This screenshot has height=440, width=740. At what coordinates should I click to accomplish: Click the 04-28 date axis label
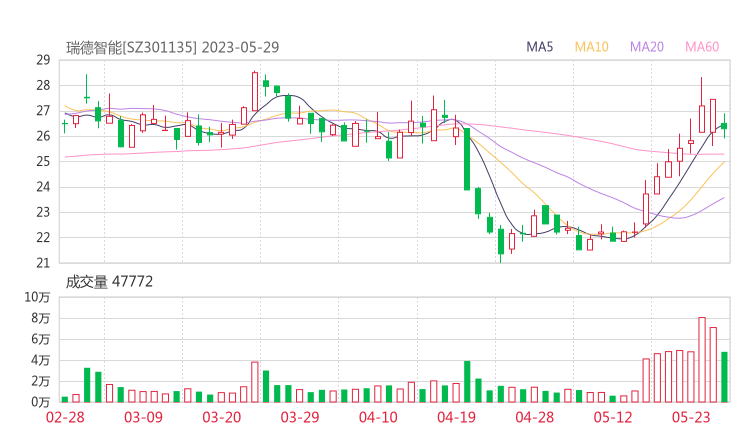click(535, 417)
